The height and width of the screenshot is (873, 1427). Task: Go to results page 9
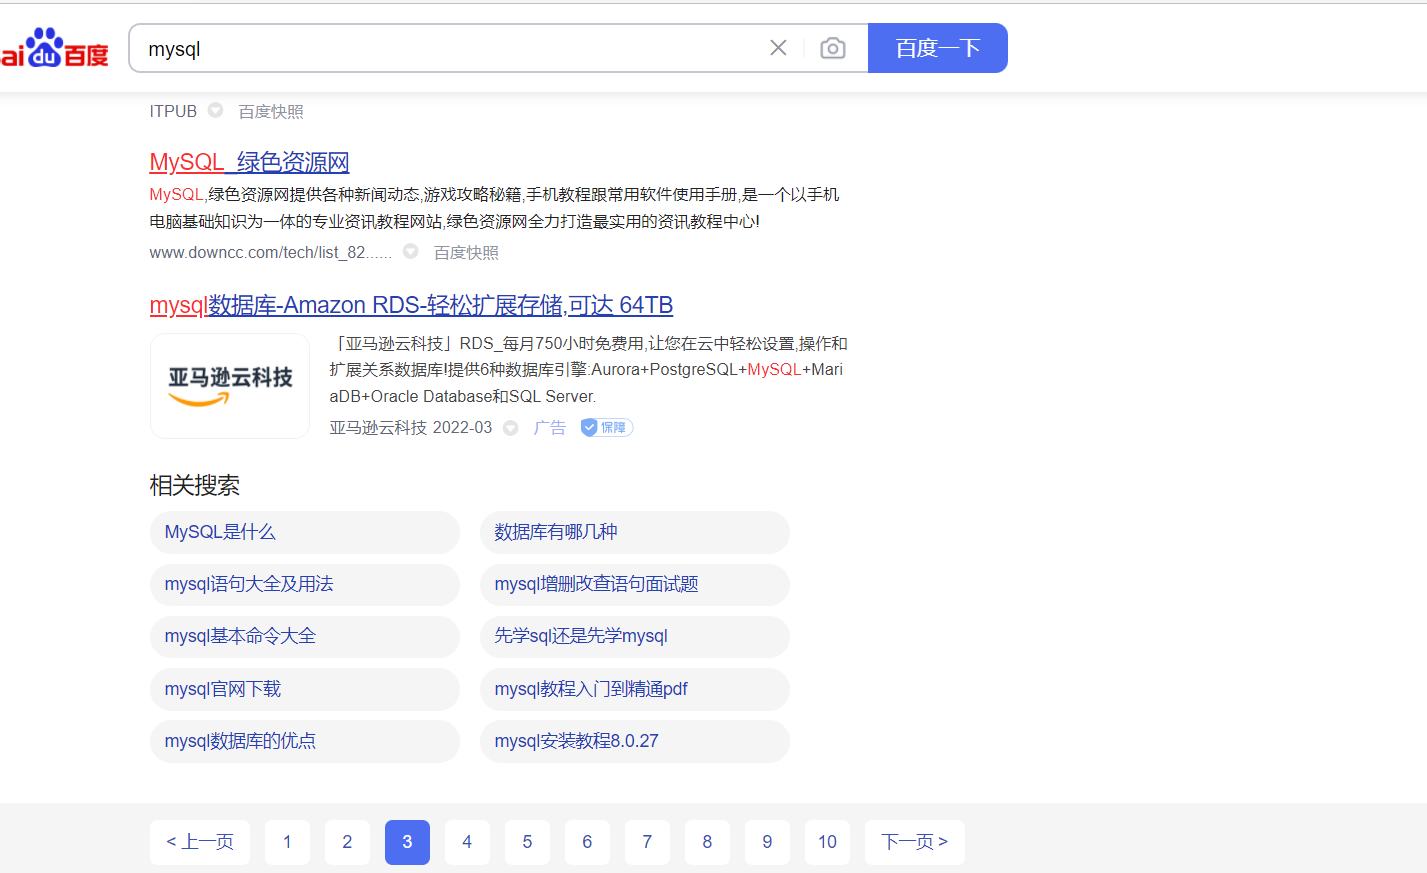click(x=767, y=842)
